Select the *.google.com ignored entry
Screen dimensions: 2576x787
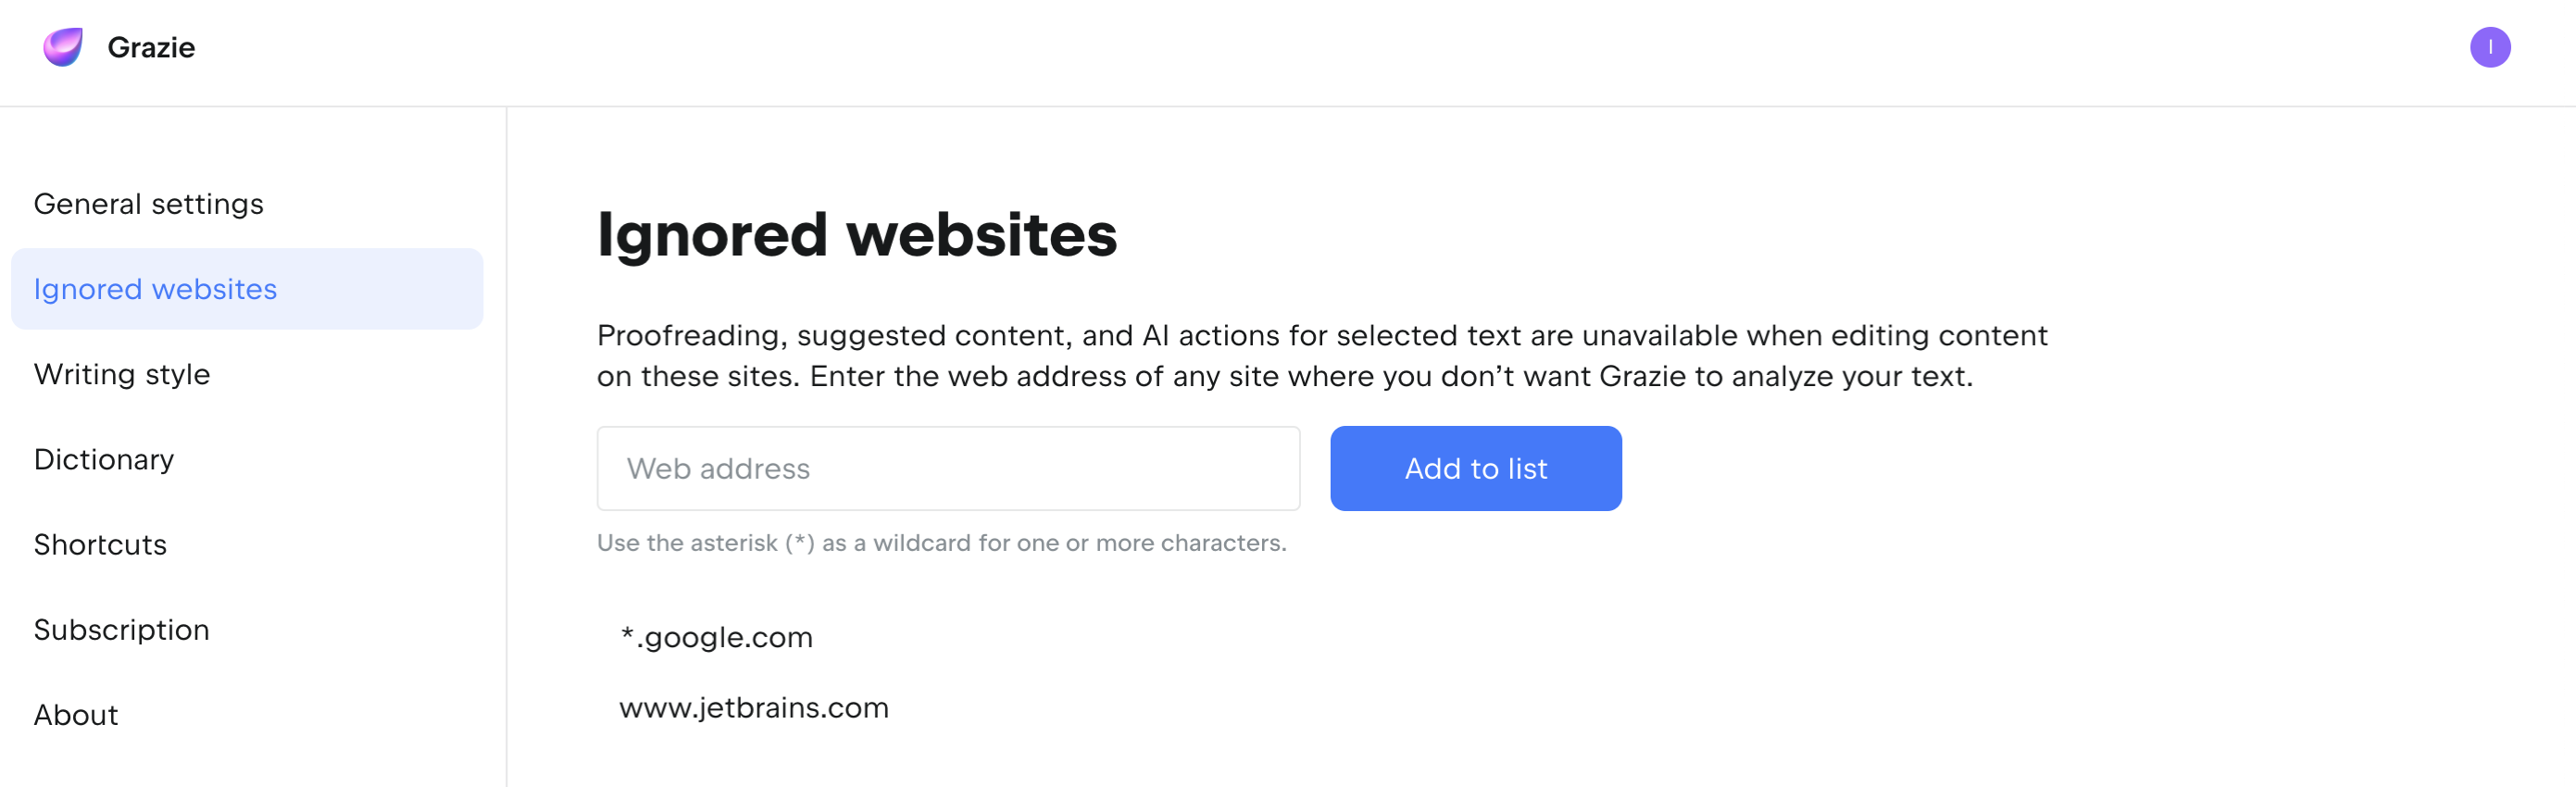coord(716,637)
